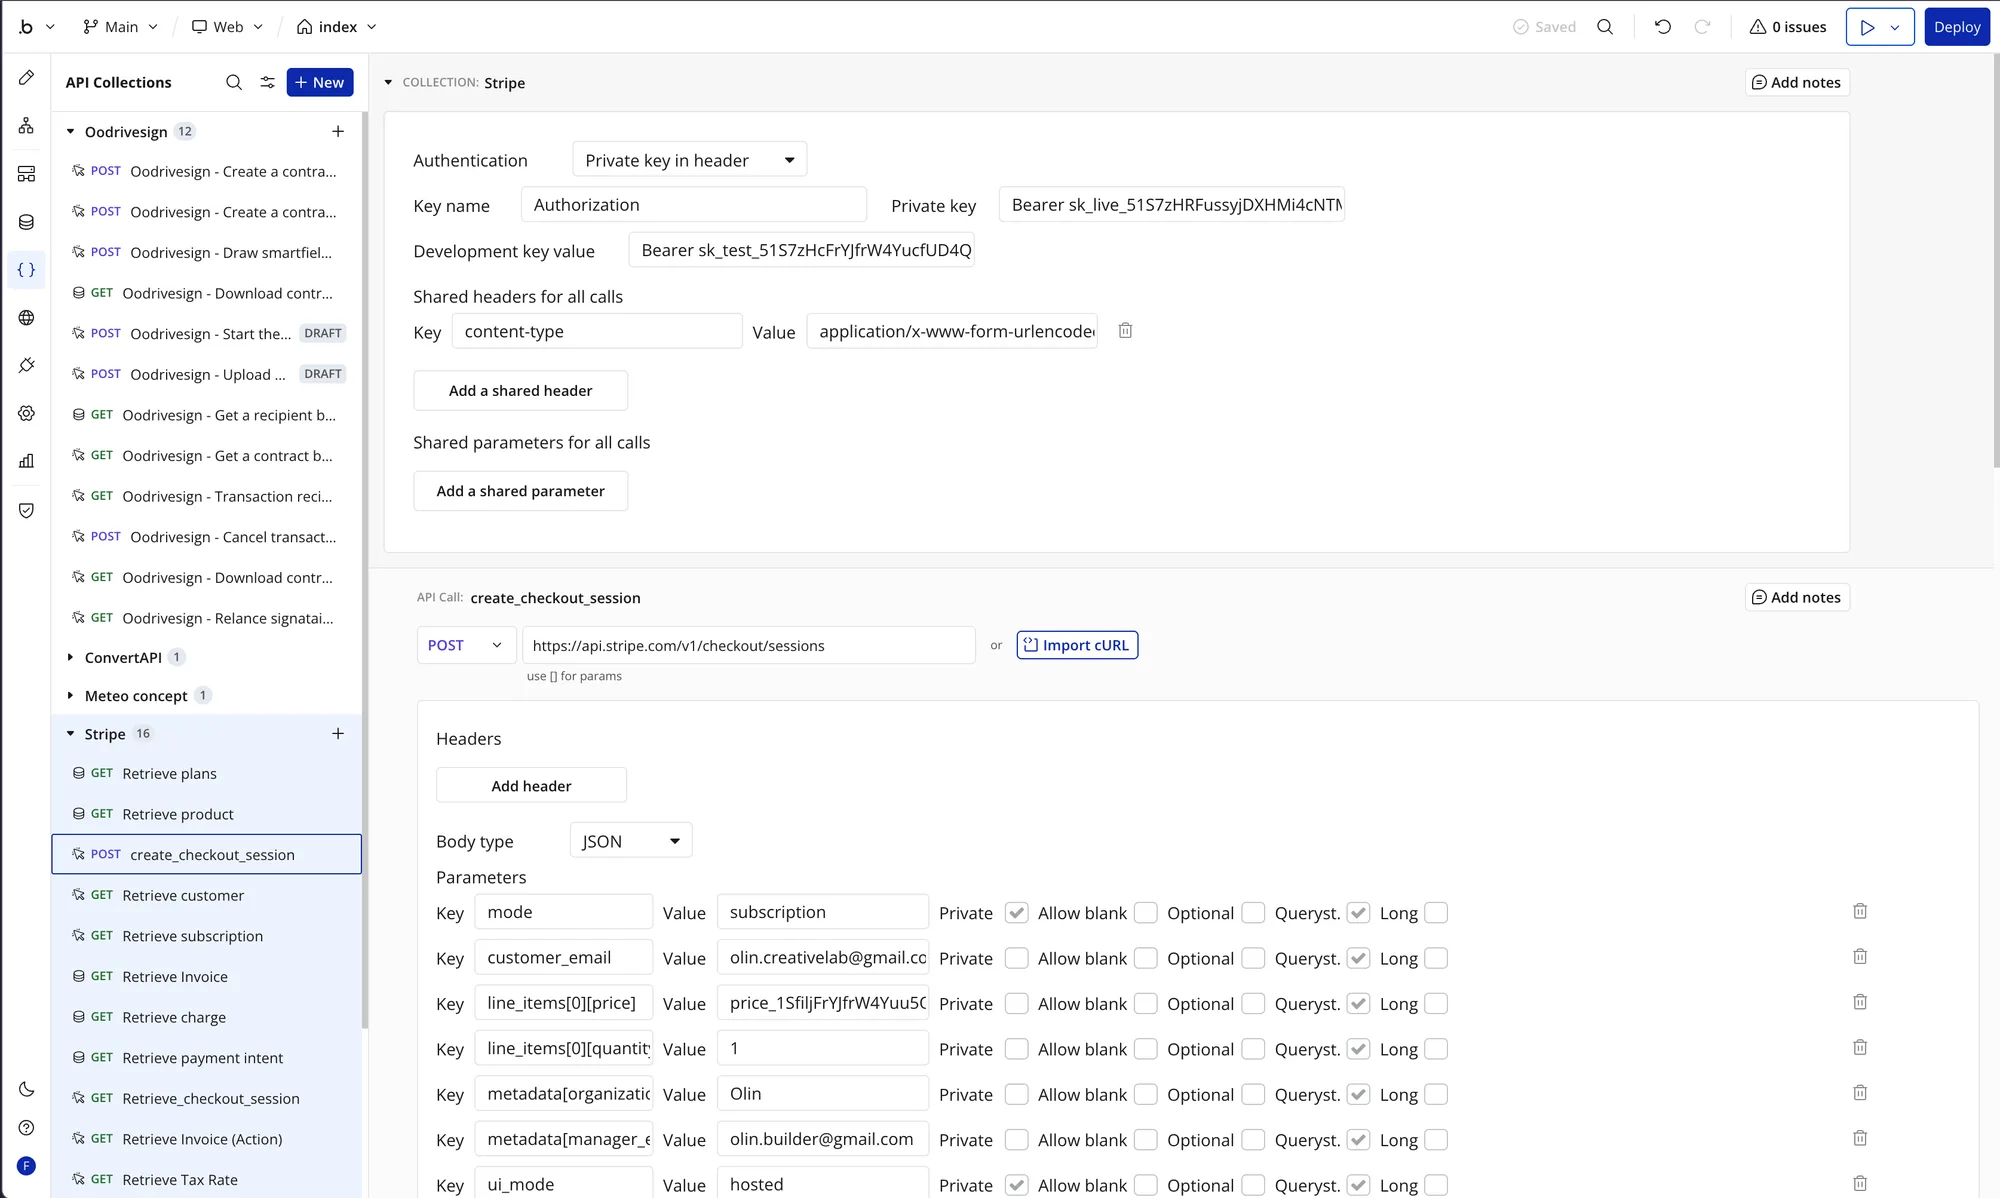
Task: Open the Backend workflows sidebar icon
Action: click(27, 174)
